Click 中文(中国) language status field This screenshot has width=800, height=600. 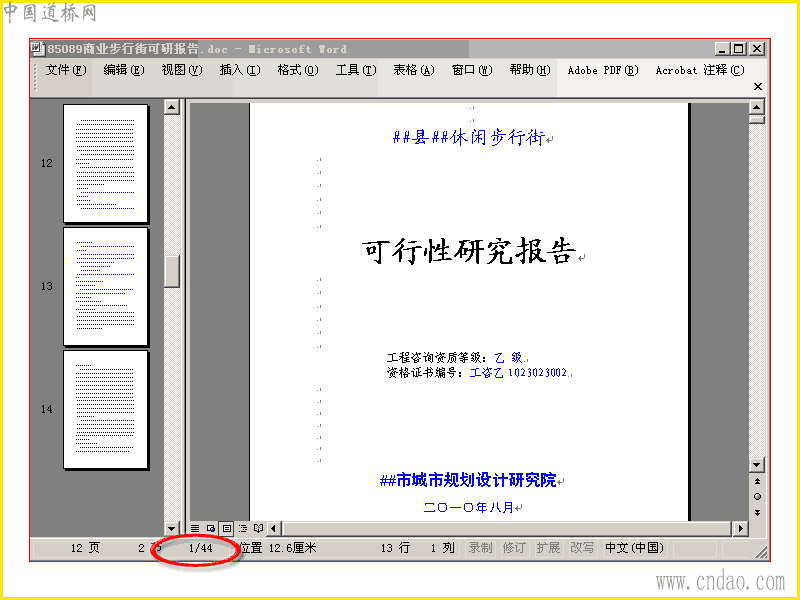[x=634, y=548]
